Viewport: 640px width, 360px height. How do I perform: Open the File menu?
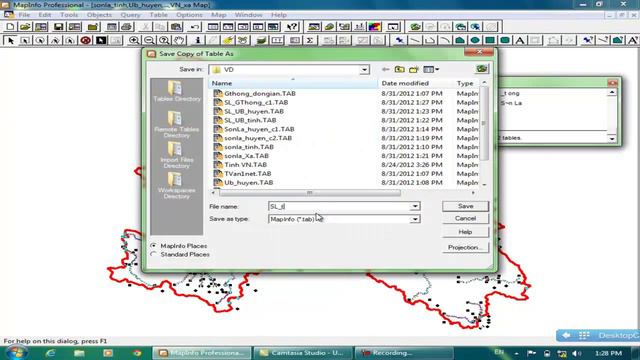(24, 15)
